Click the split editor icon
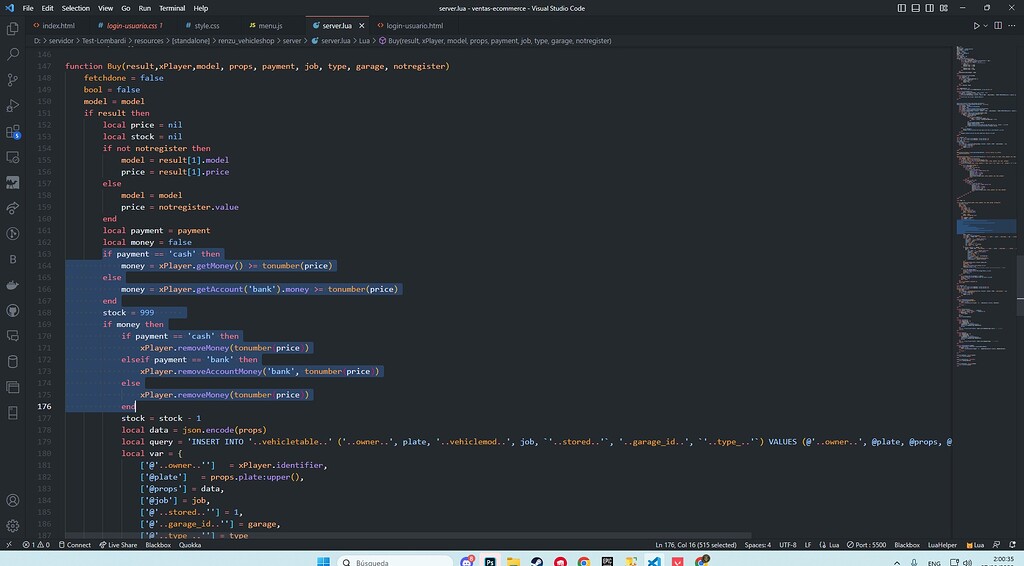This screenshot has width=1024, height=566. 996,25
